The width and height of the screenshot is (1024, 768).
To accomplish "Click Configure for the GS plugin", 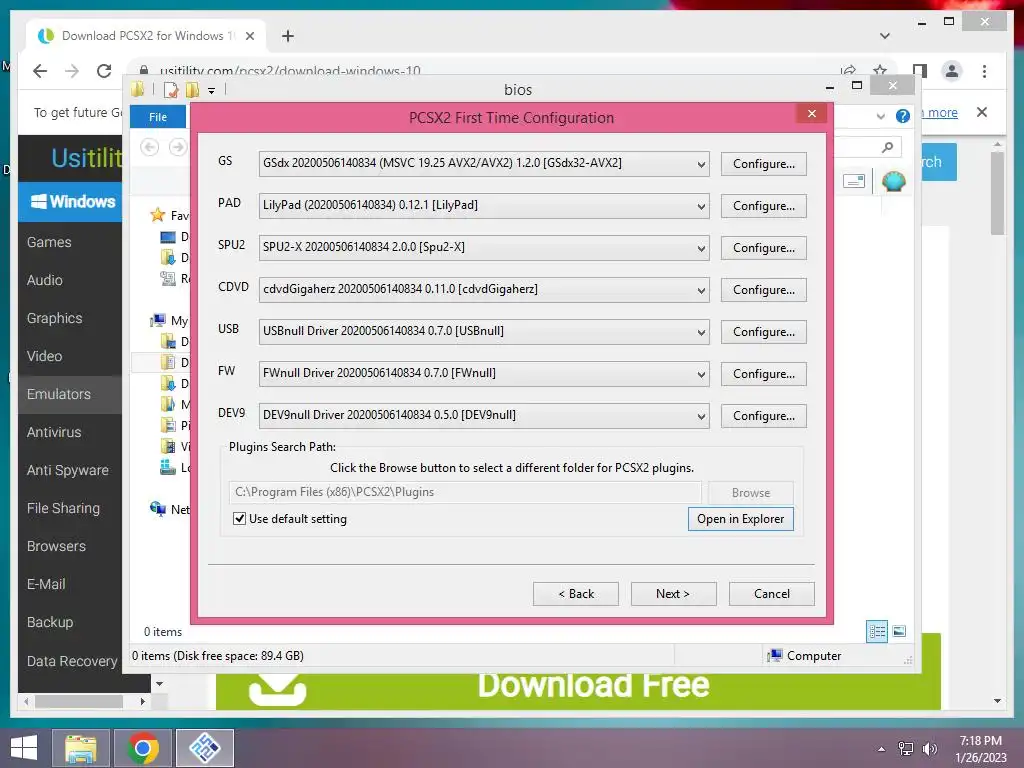I will pyautogui.click(x=763, y=164).
